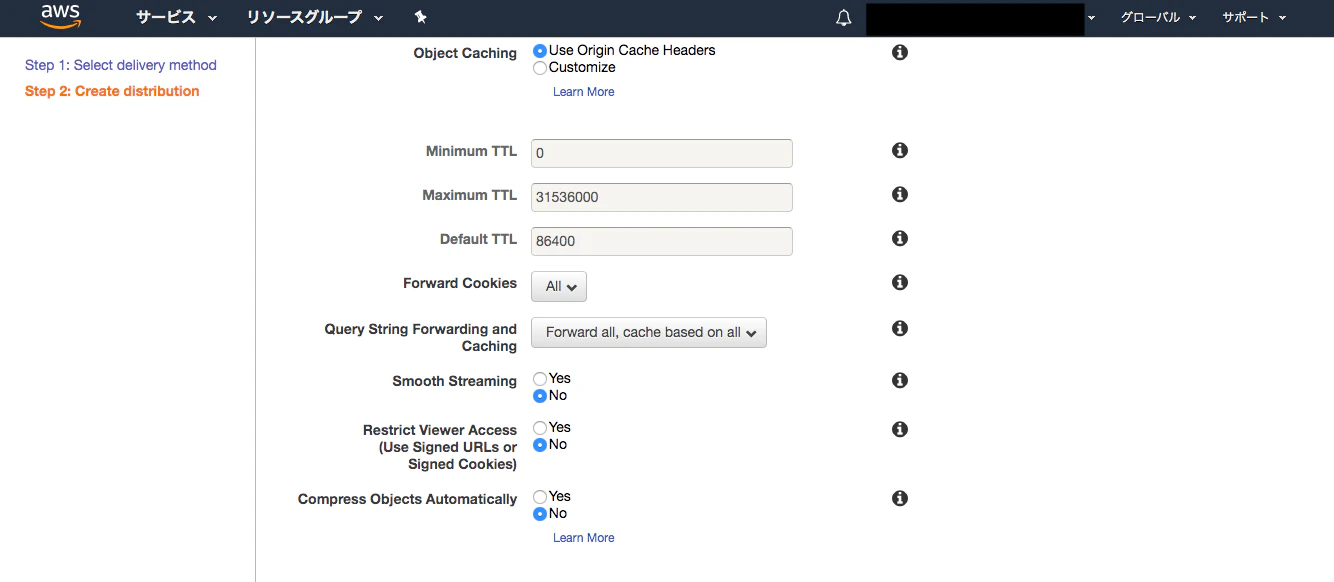Go to Step 2: Create distribution
This screenshot has width=1334, height=582.
(112, 91)
